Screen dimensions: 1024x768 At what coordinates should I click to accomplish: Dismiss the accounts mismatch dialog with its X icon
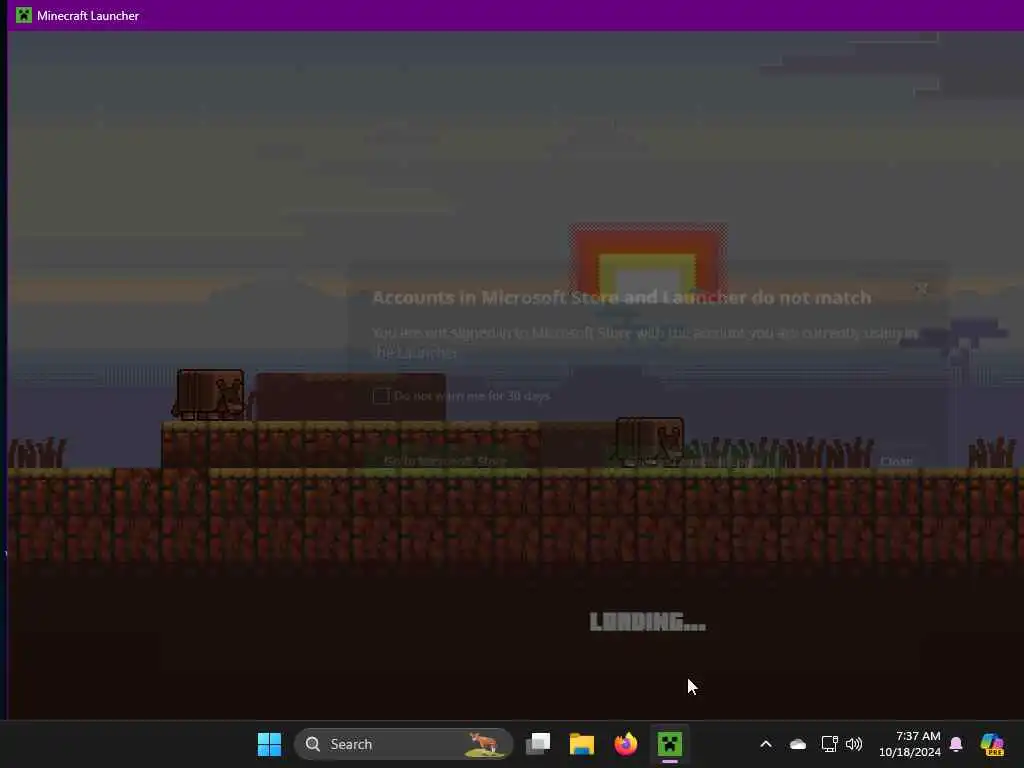point(921,288)
